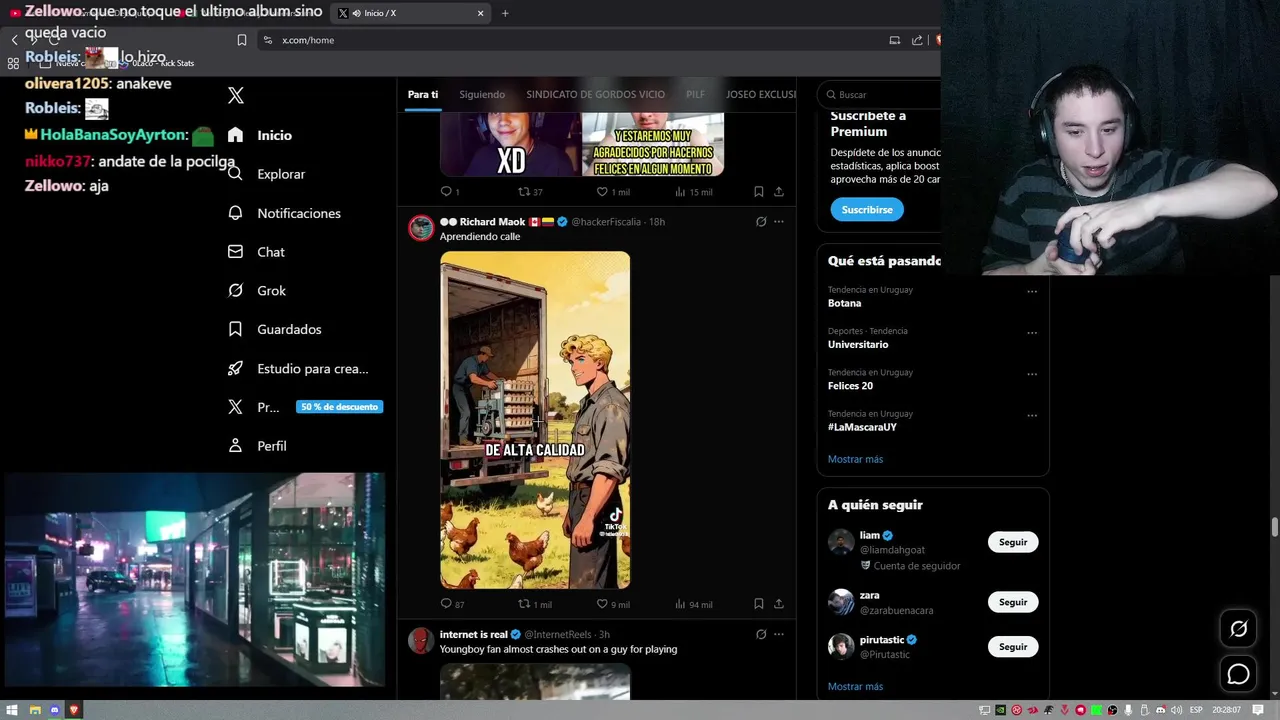Switch to SINDICATO DE GORDOS VICIO tab
This screenshot has width=1280, height=720.
[x=595, y=94]
